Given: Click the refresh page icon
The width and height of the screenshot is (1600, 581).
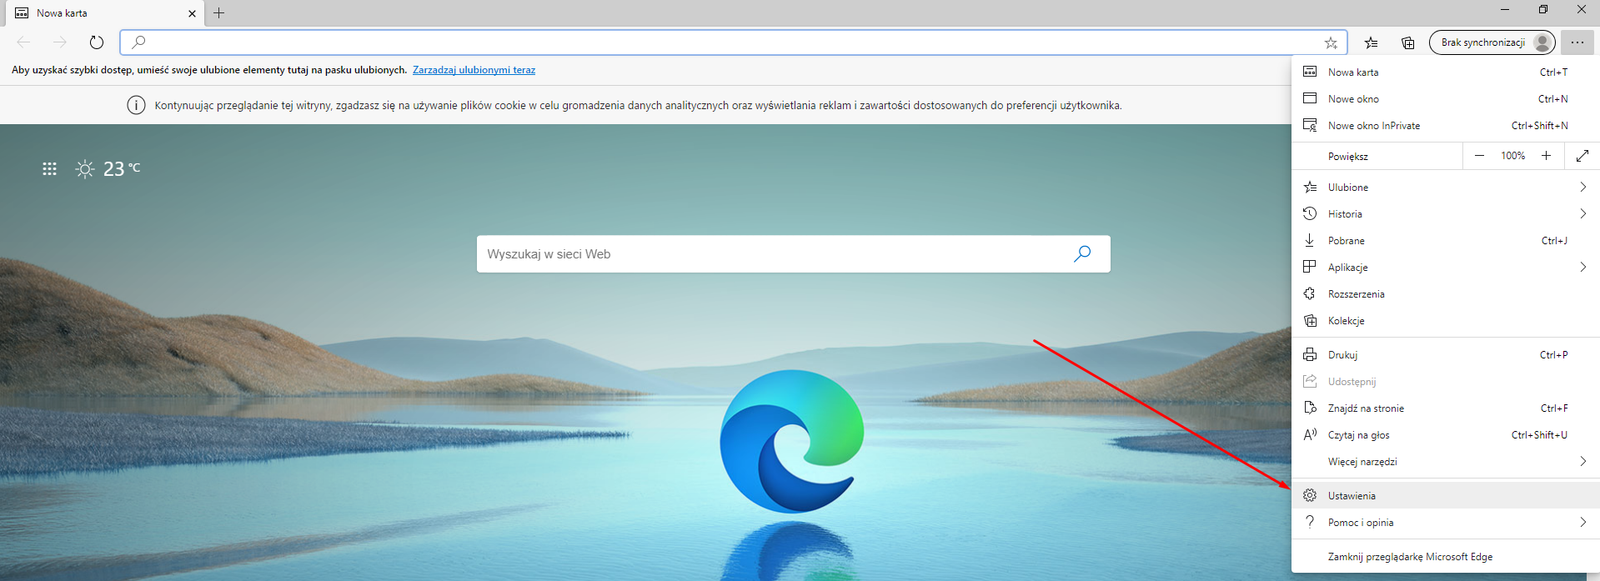Looking at the screenshot, I should click(96, 42).
